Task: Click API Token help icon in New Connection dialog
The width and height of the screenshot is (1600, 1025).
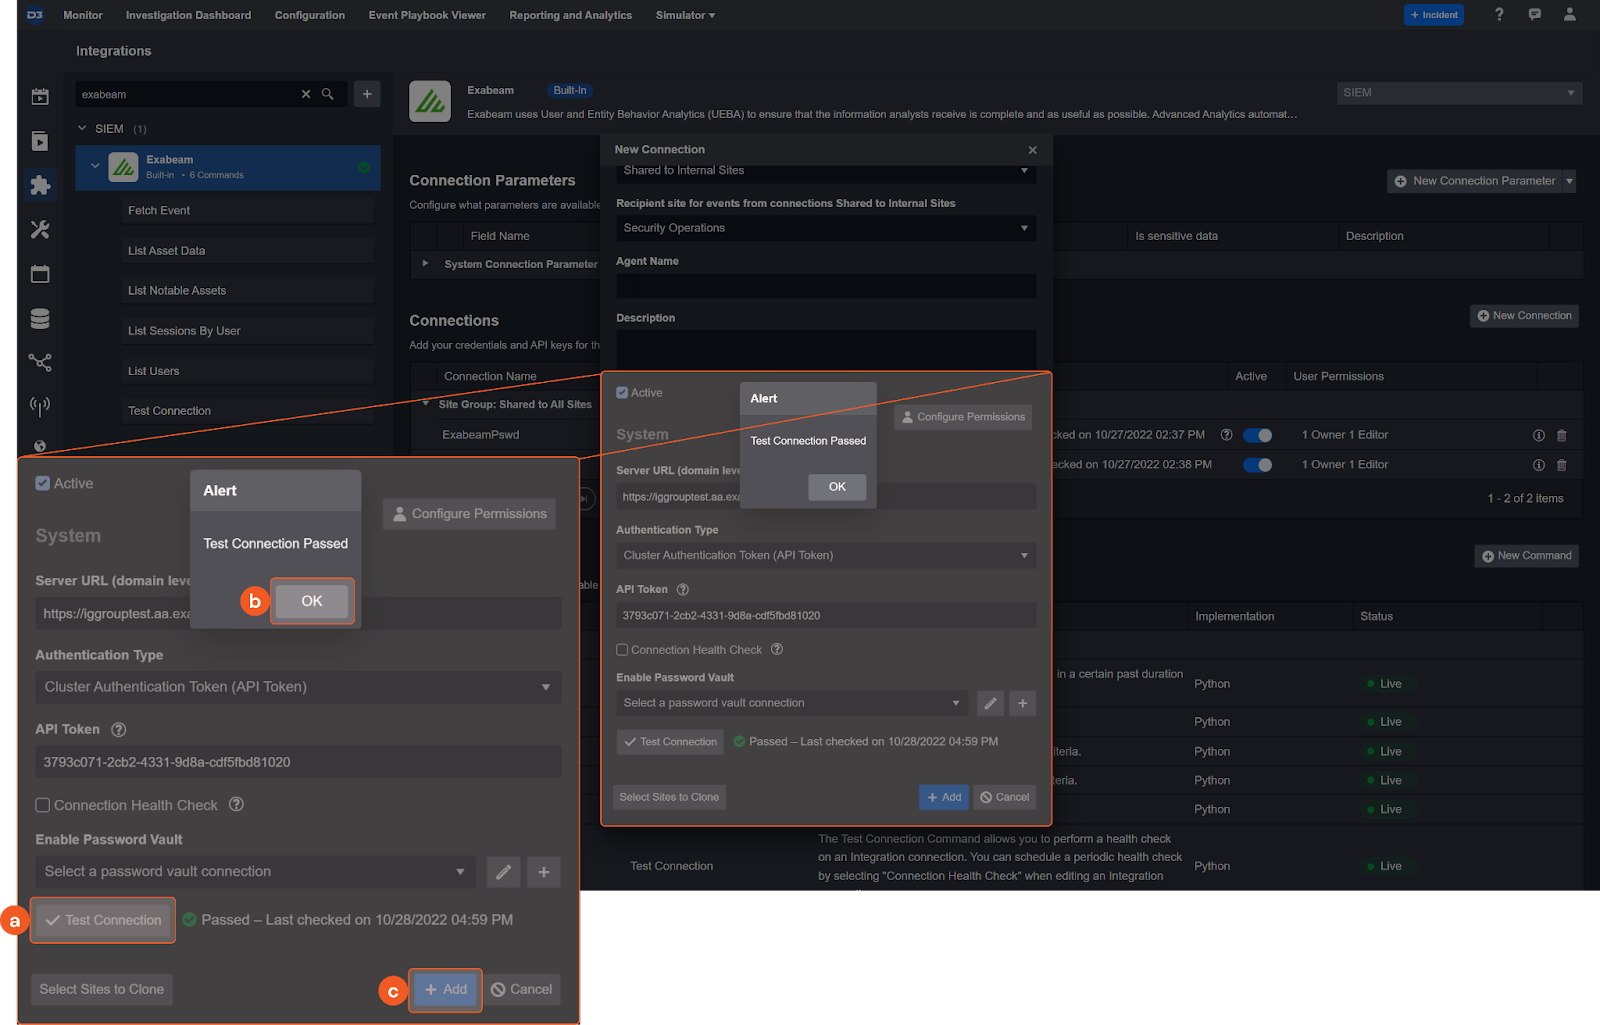Action: pyautogui.click(x=683, y=590)
